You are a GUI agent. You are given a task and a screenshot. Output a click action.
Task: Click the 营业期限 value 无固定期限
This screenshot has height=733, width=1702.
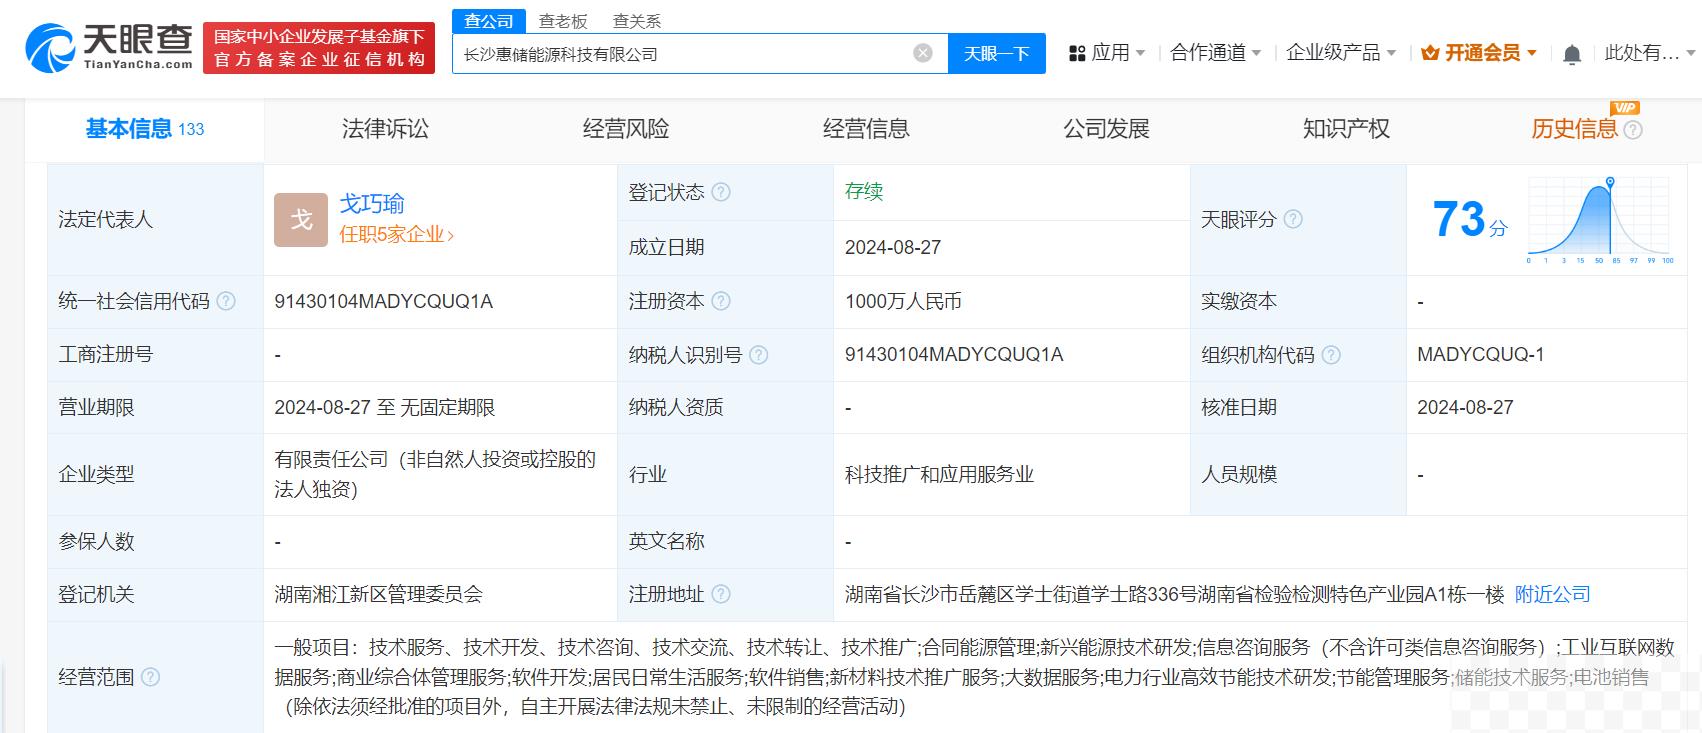click(x=448, y=408)
